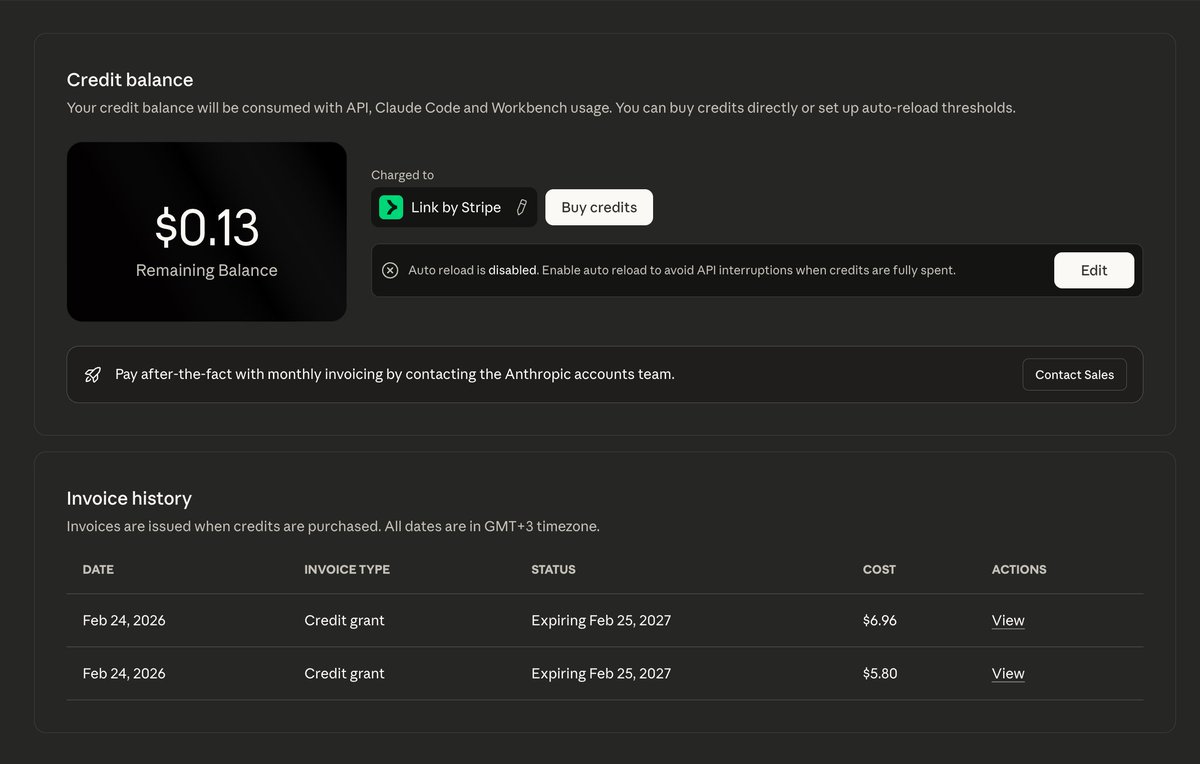Click the Auto reload is disabled message

click(682, 270)
